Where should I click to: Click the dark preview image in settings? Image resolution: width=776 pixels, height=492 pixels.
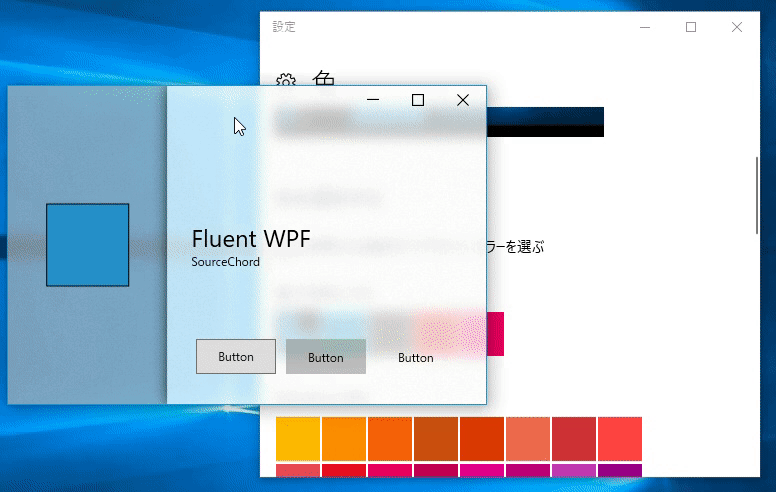(545, 122)
